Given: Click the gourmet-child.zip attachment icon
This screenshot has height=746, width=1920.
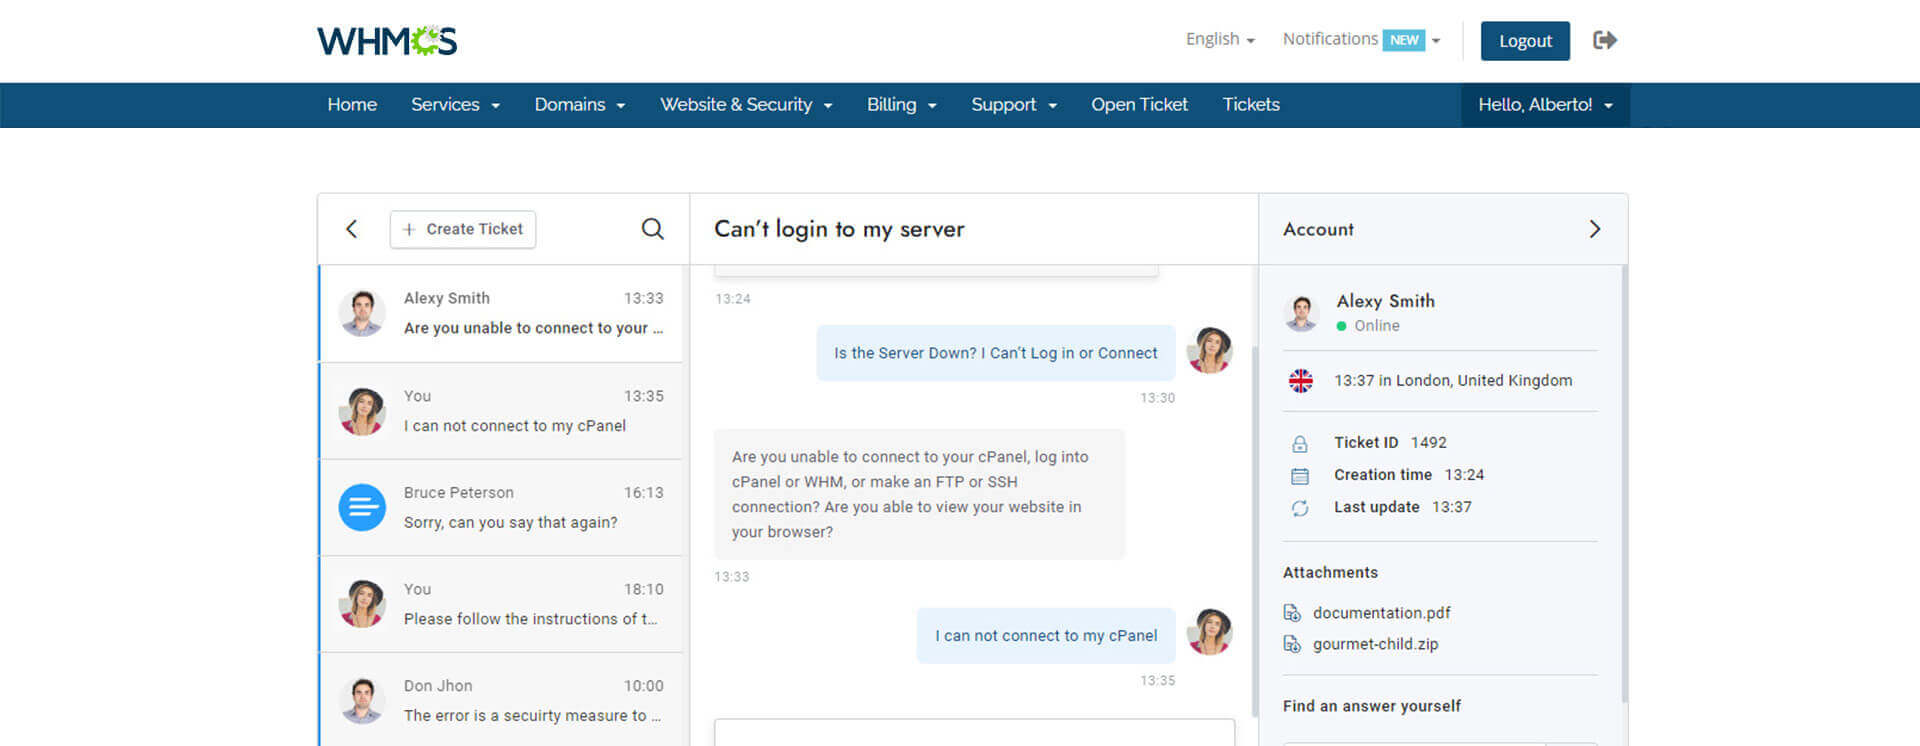Looking at the screenshot, I should click(x=1292, y=645).
